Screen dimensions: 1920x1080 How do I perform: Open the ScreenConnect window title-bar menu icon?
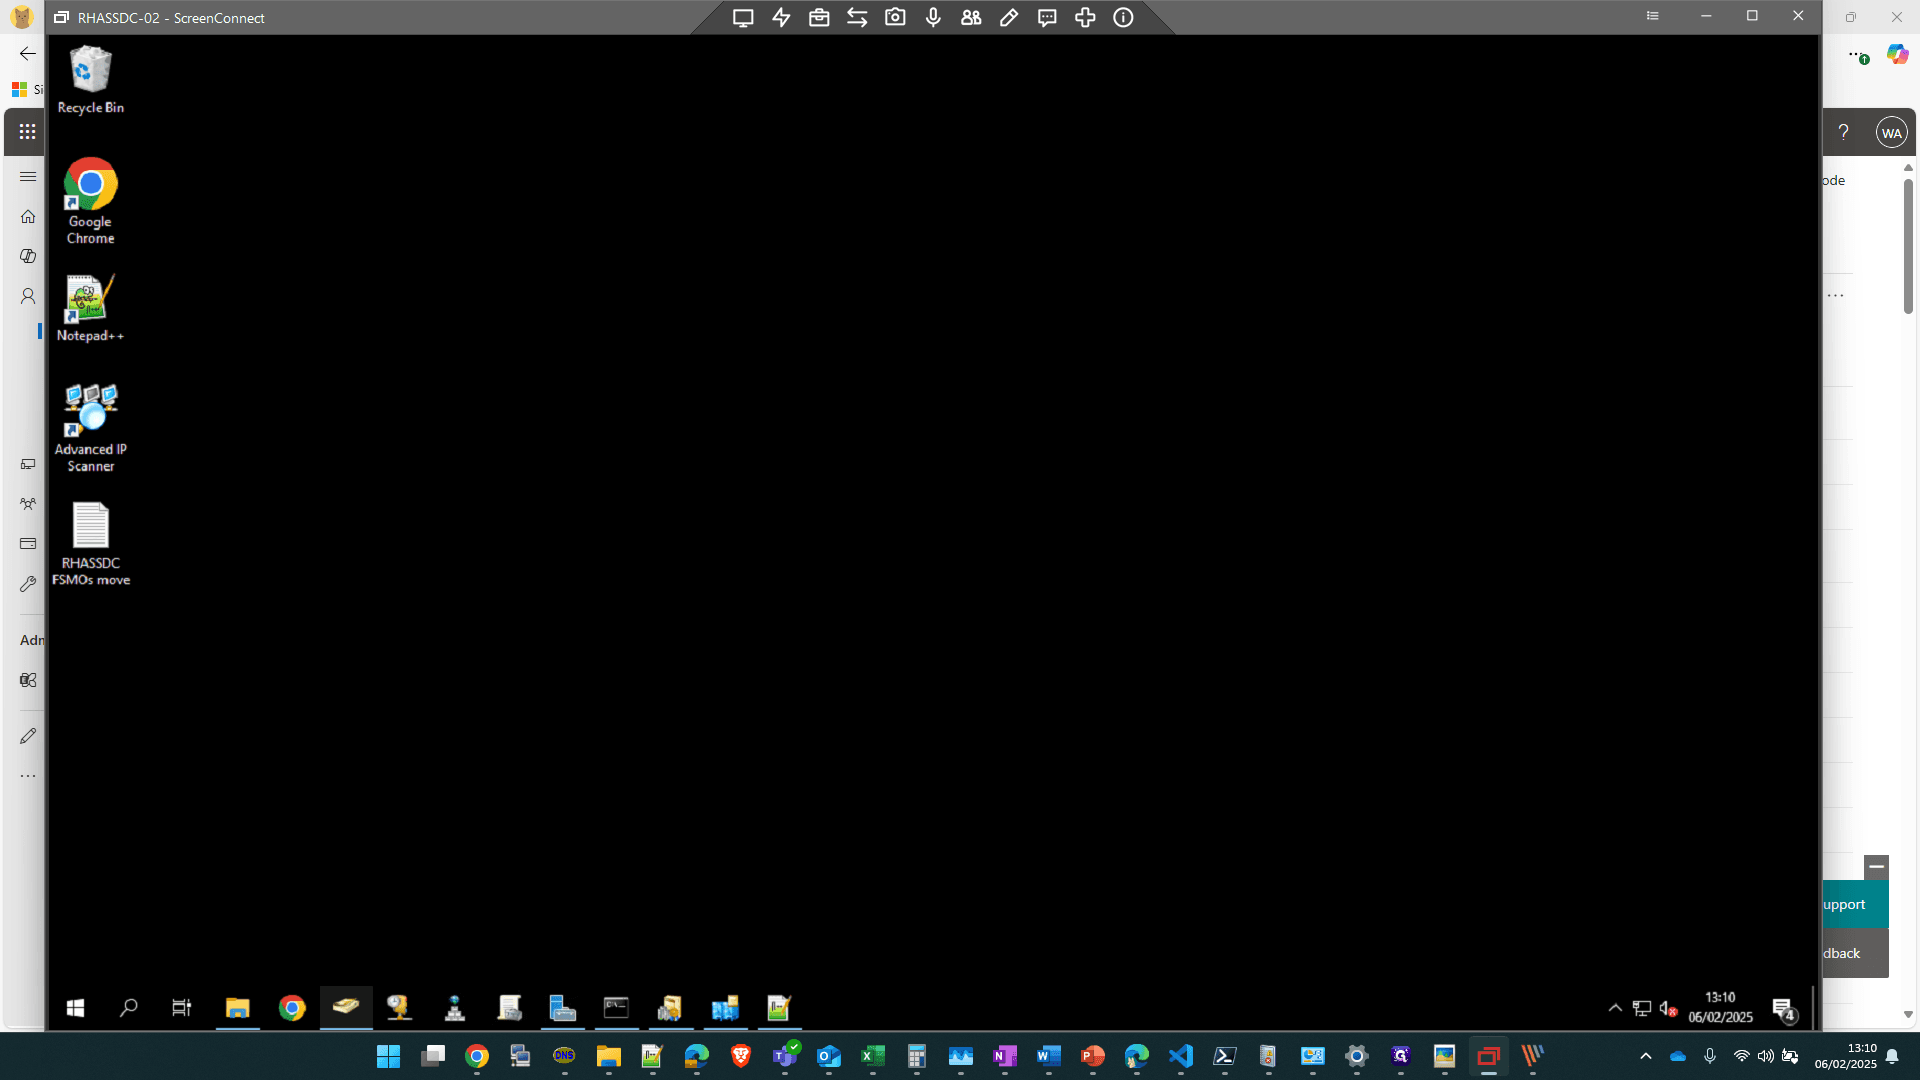coord(1653,16)
